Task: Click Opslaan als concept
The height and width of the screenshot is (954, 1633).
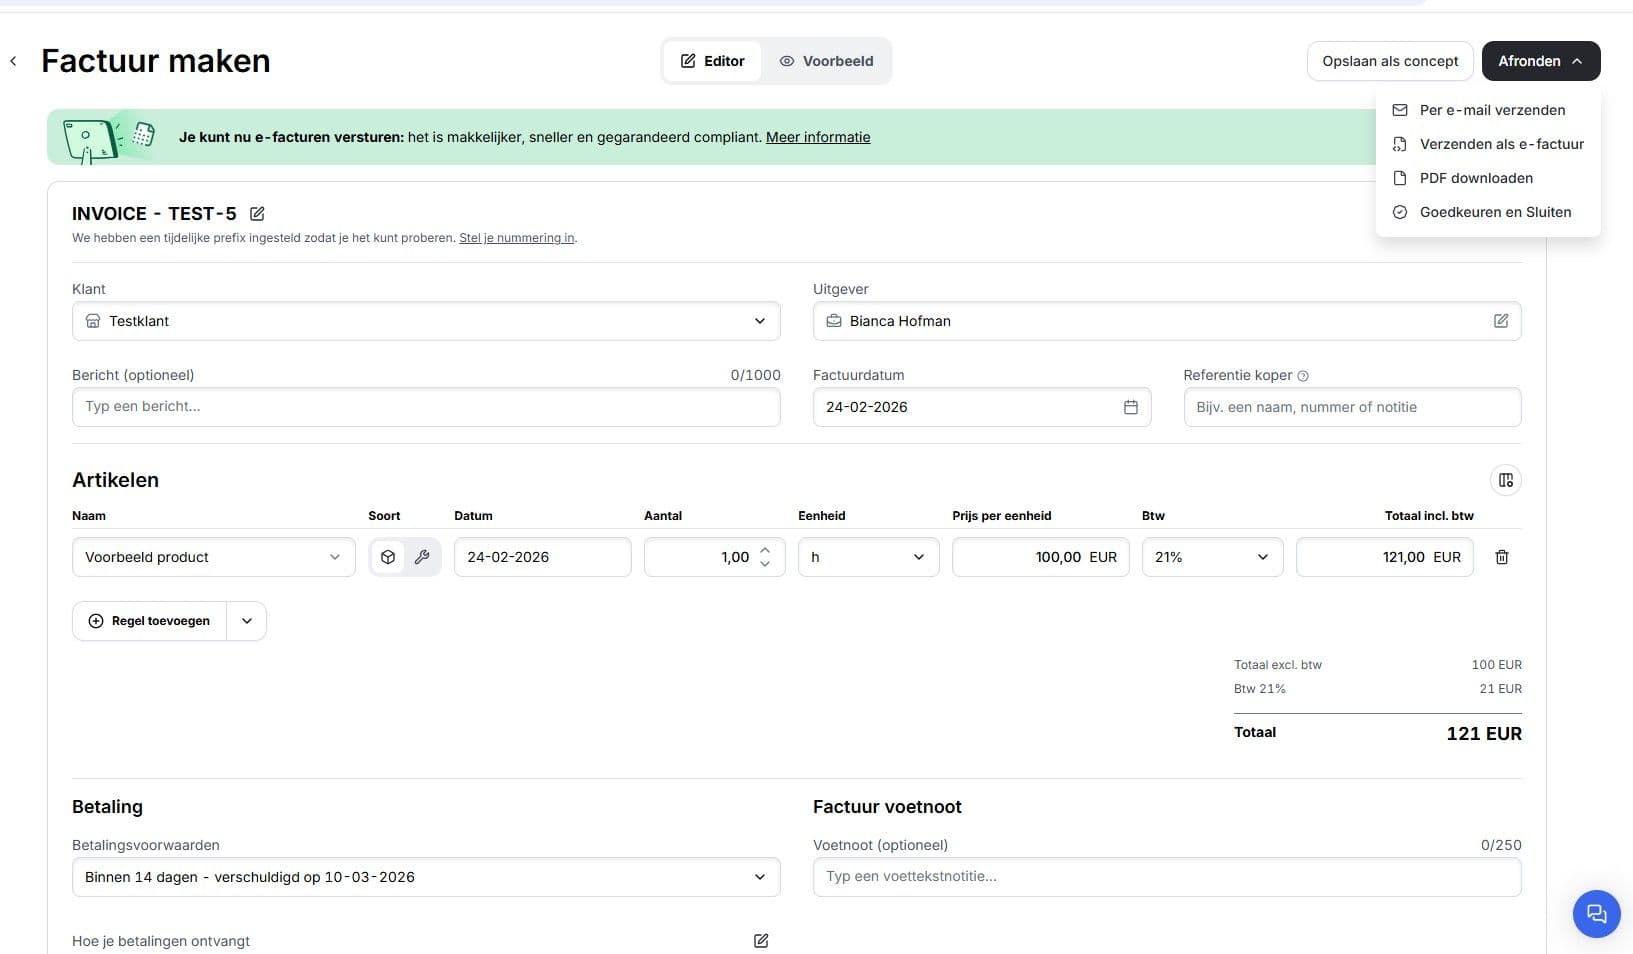Action: pos(1389,61)
